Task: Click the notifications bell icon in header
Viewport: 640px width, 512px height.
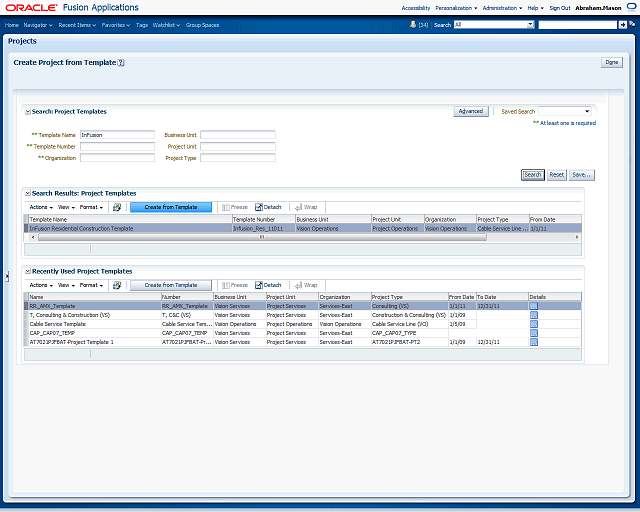Action: click(411, 24)
